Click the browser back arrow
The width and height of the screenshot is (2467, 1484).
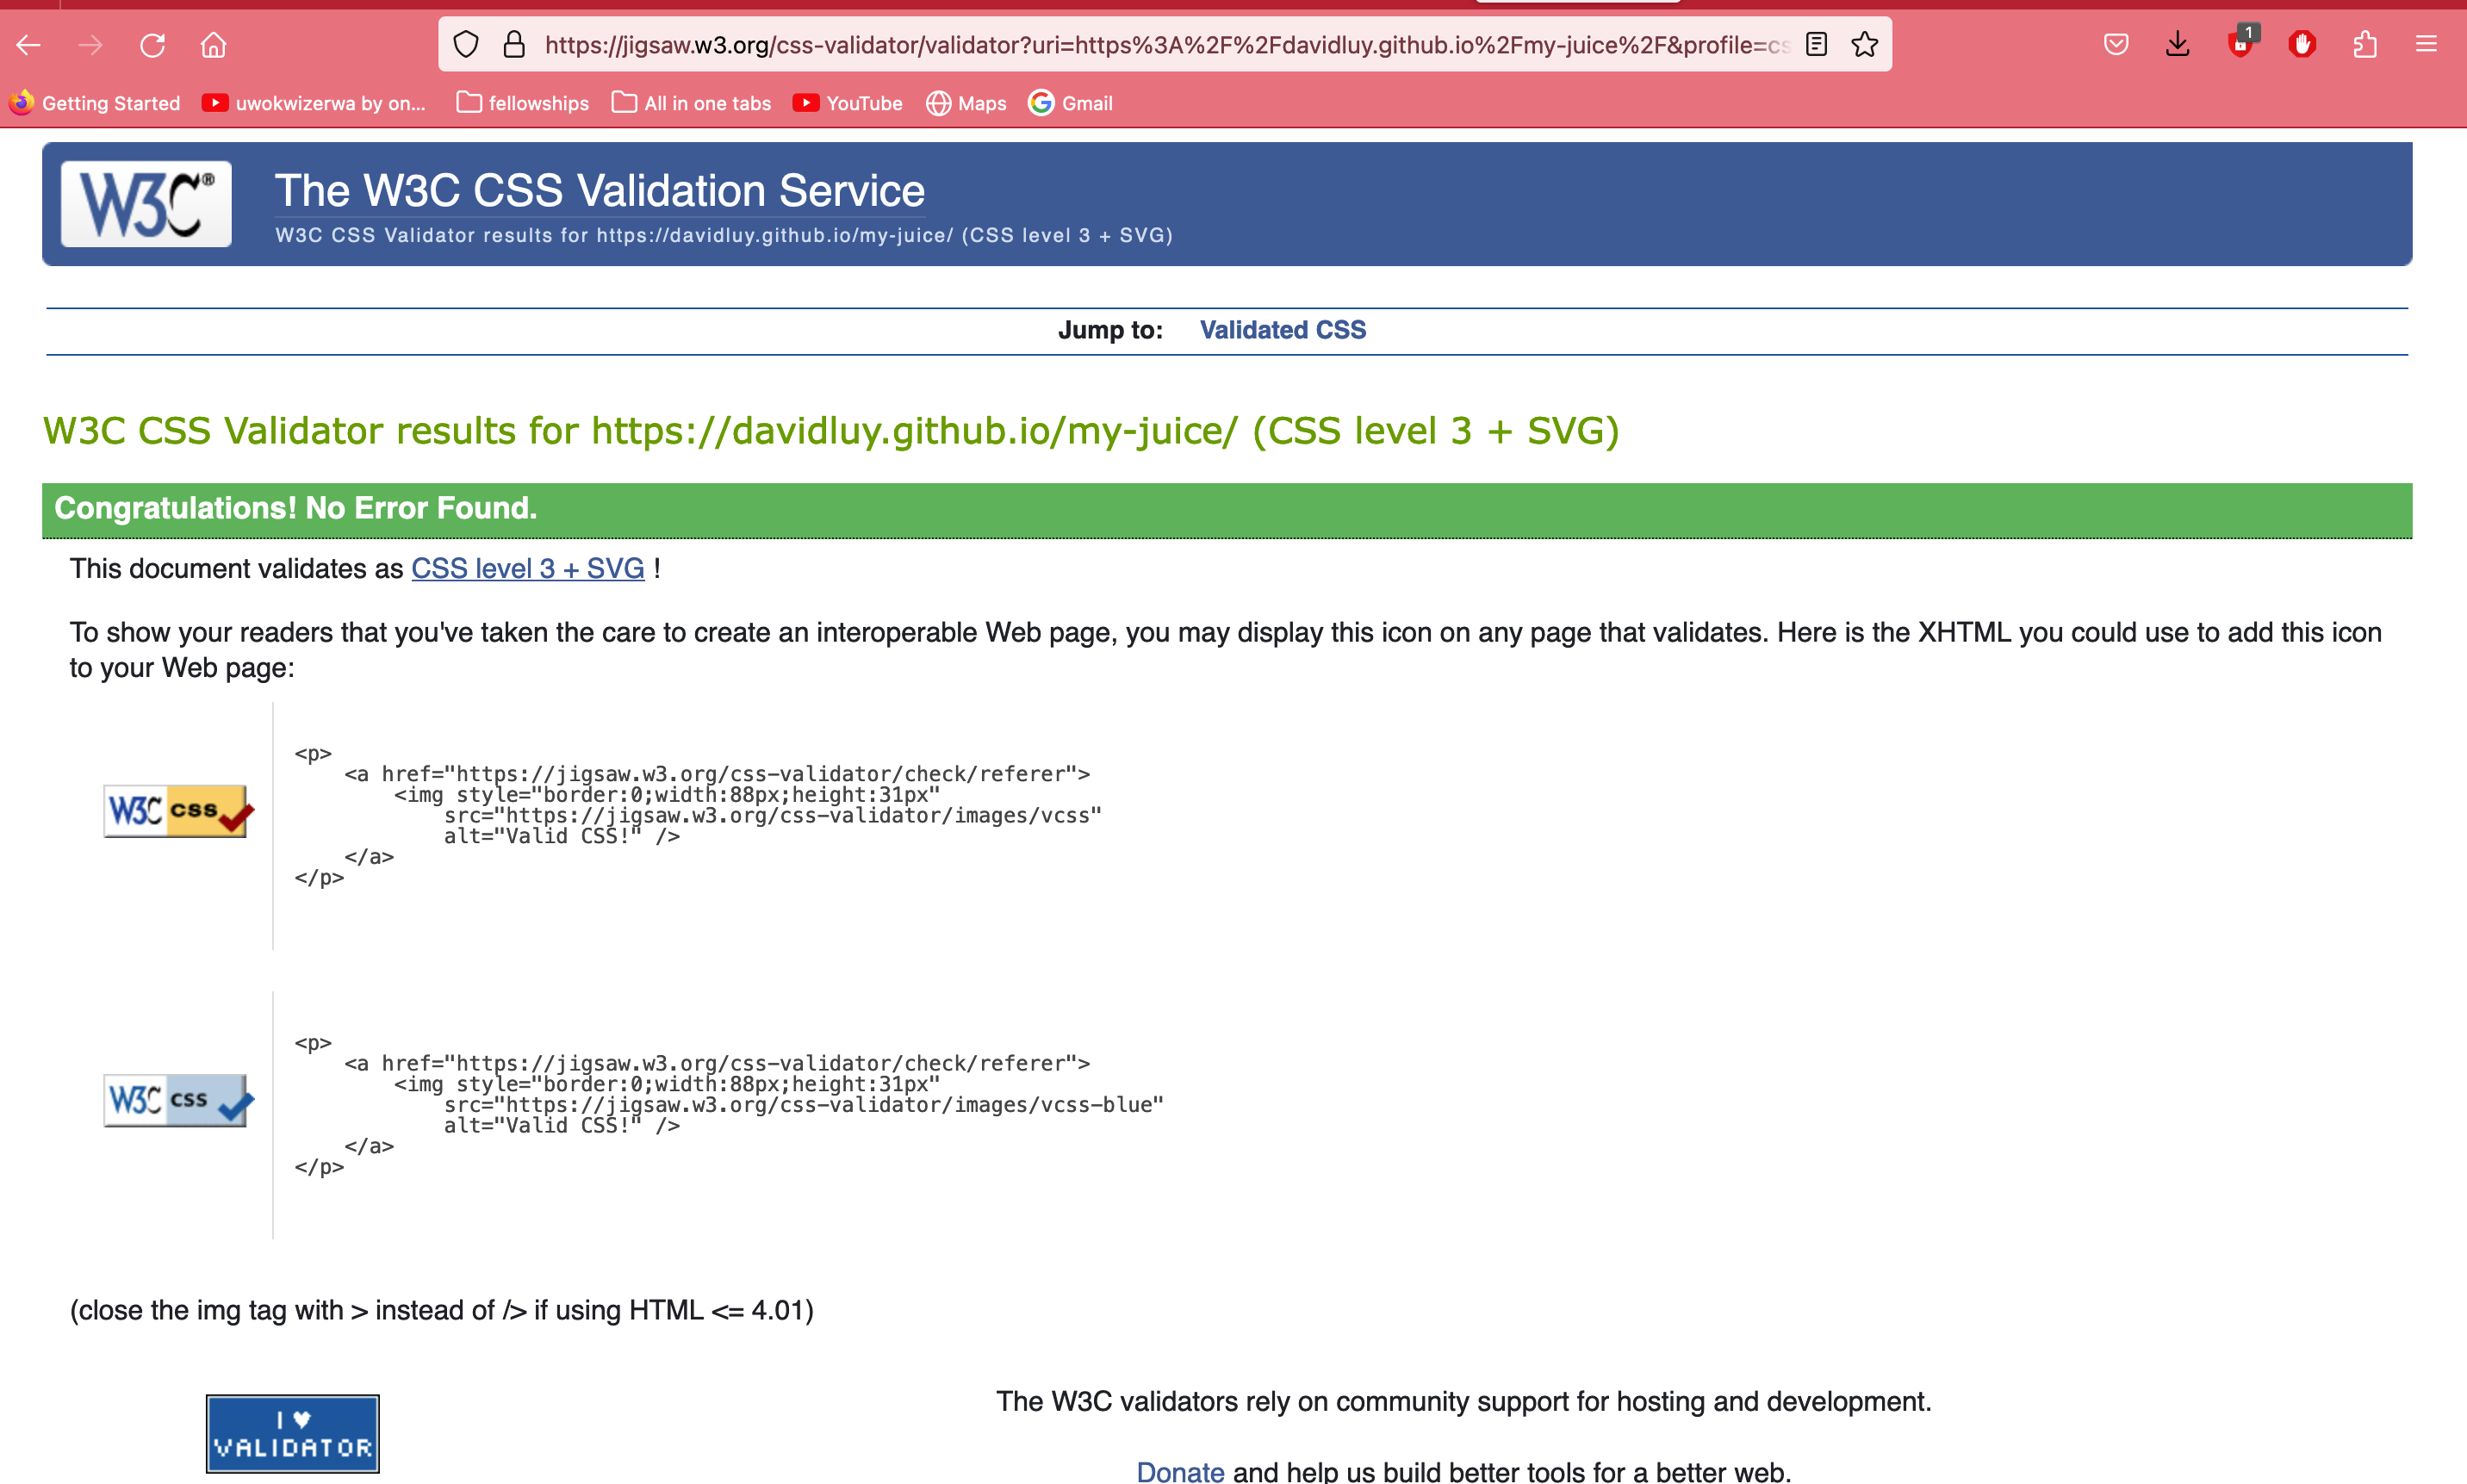(x=28, y=45)
